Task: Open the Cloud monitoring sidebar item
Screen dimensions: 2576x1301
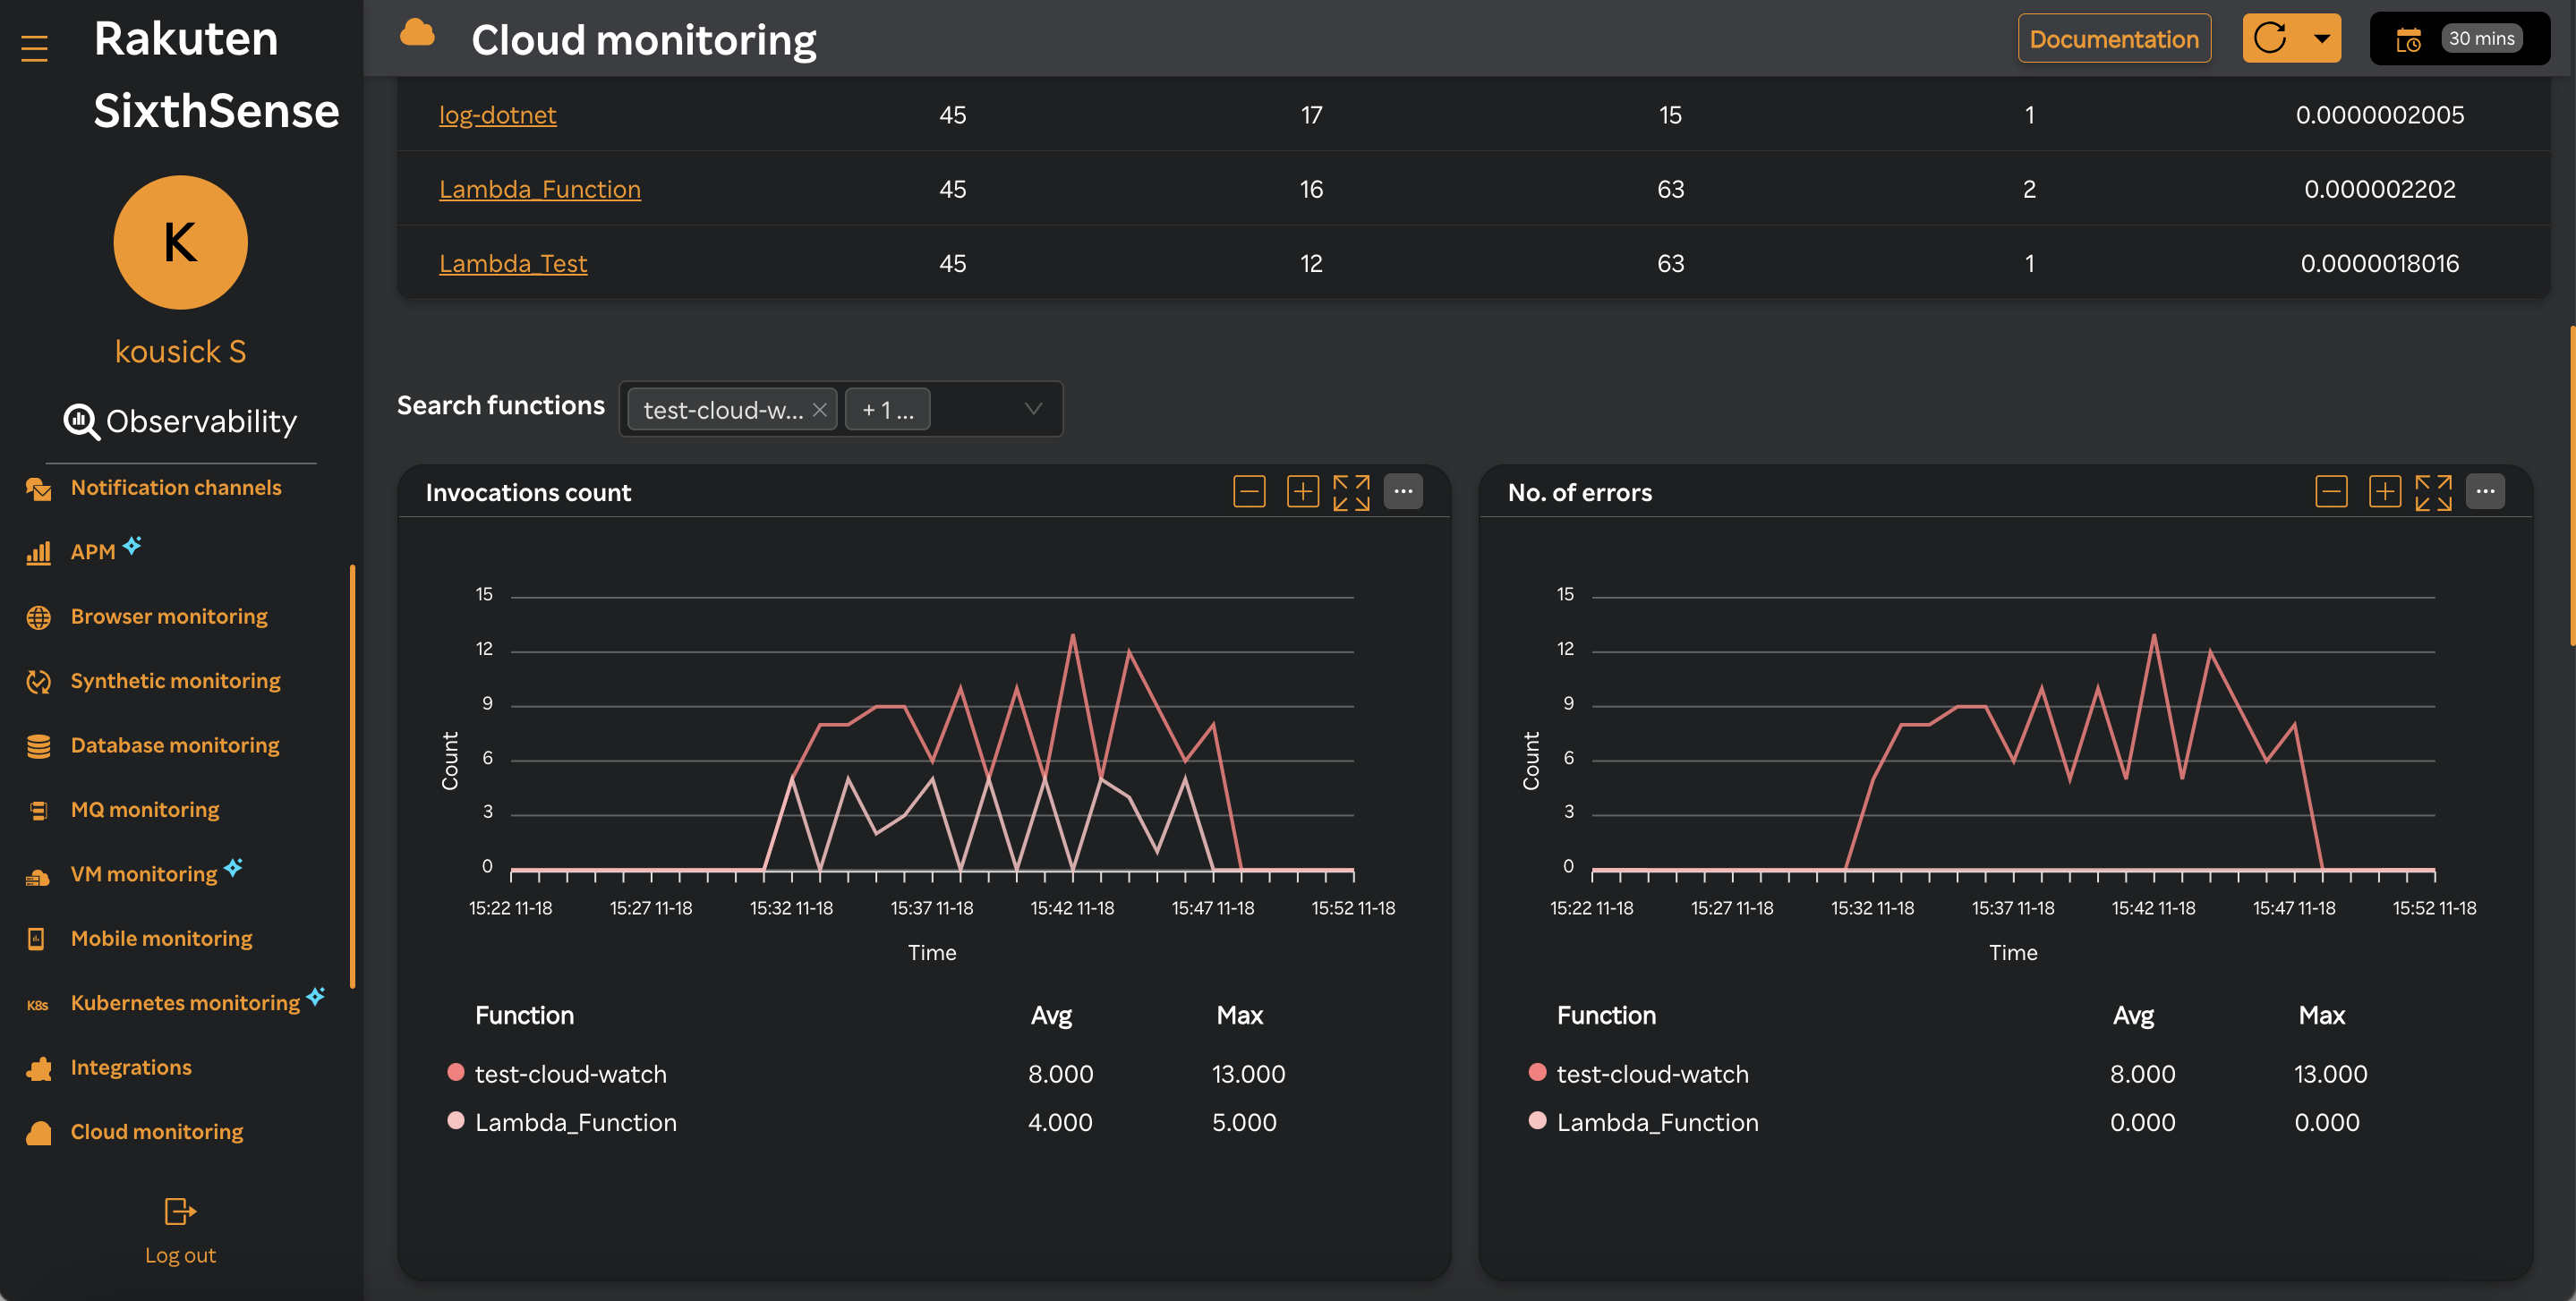Action: [157, 1132]
